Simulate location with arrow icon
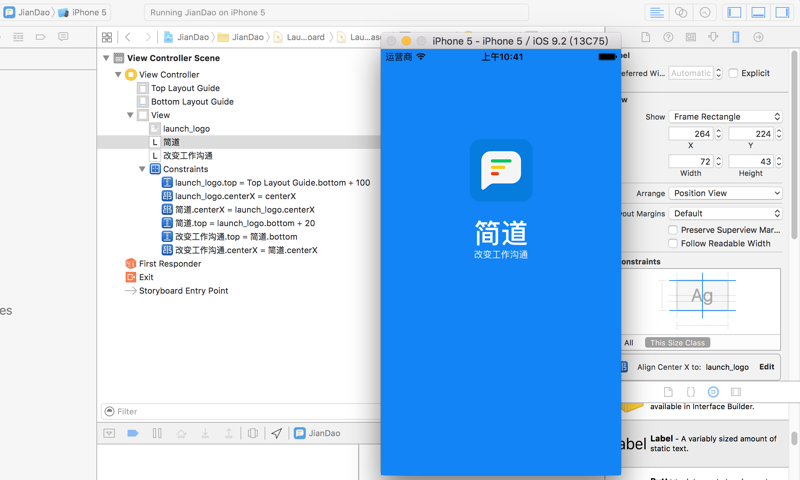 pos(277,433)
